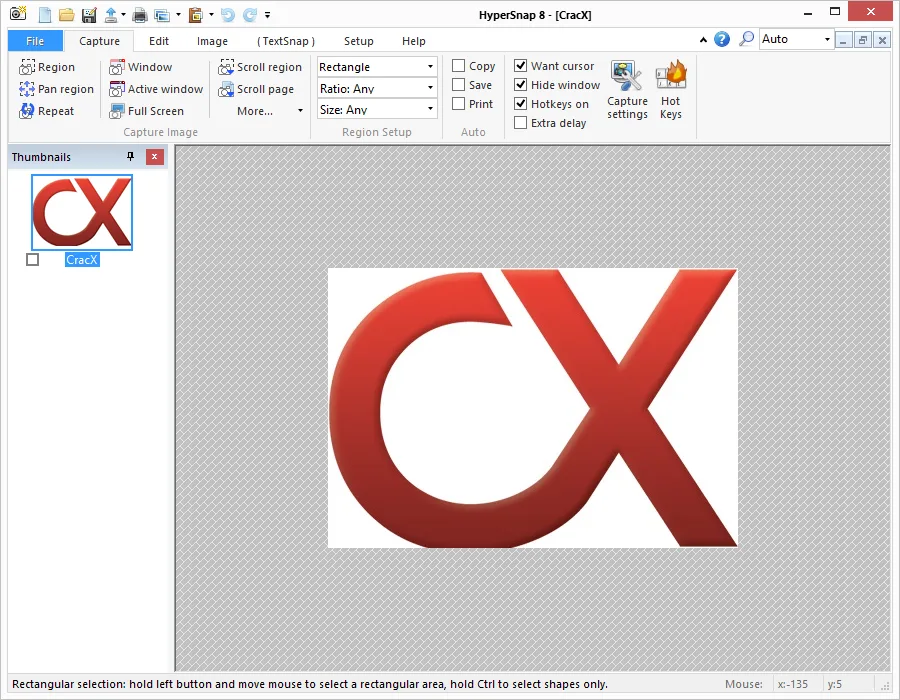Capture a Scroll region
This screenshot has width=900, height=700.
(x=260, y=67)
